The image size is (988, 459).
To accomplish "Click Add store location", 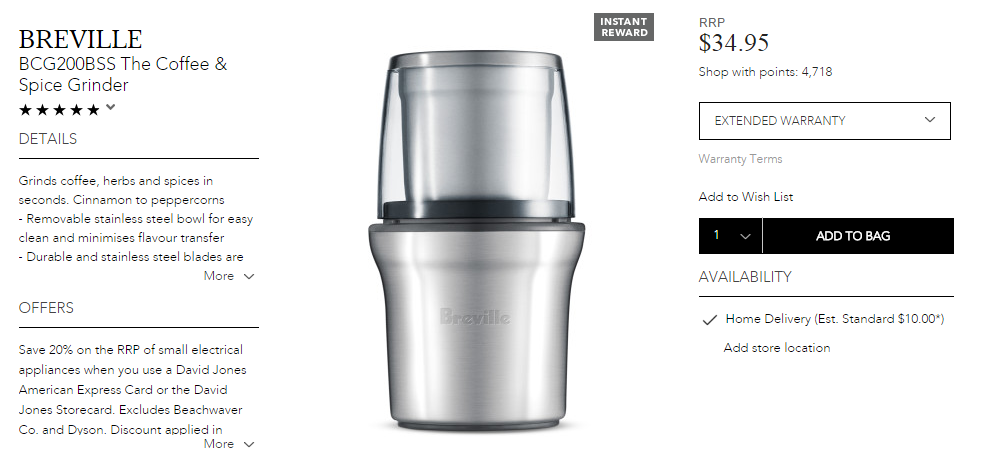I will 777,347.
